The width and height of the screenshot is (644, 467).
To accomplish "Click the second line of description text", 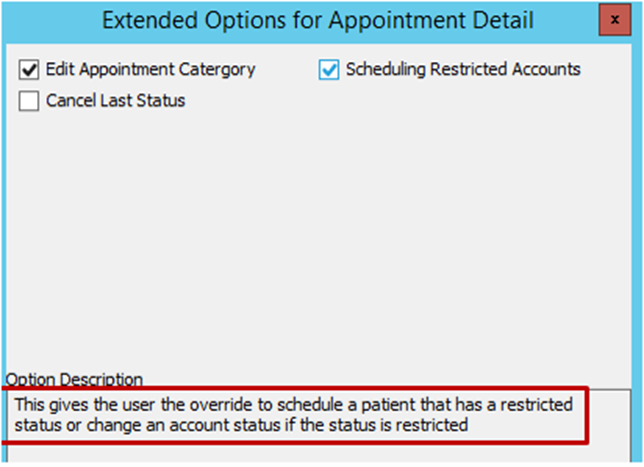I will pos(240,425).
